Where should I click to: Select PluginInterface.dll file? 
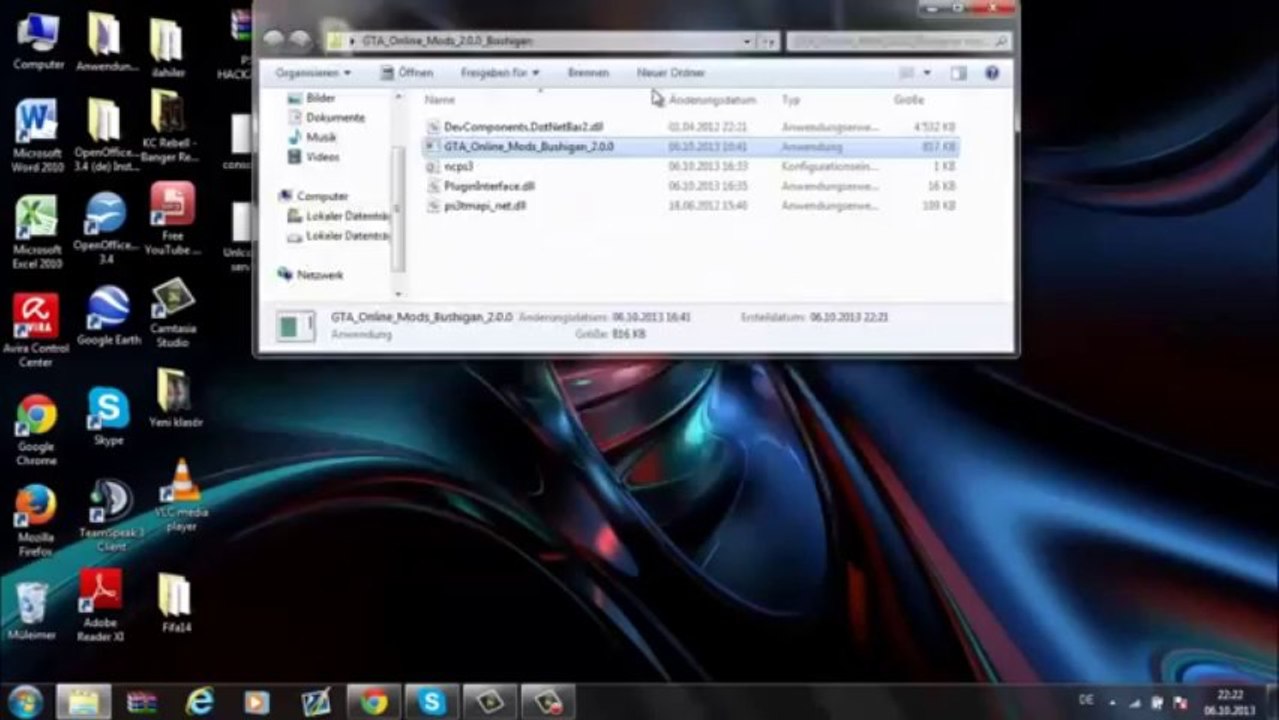pyautogui.click(x=480, y=186)
